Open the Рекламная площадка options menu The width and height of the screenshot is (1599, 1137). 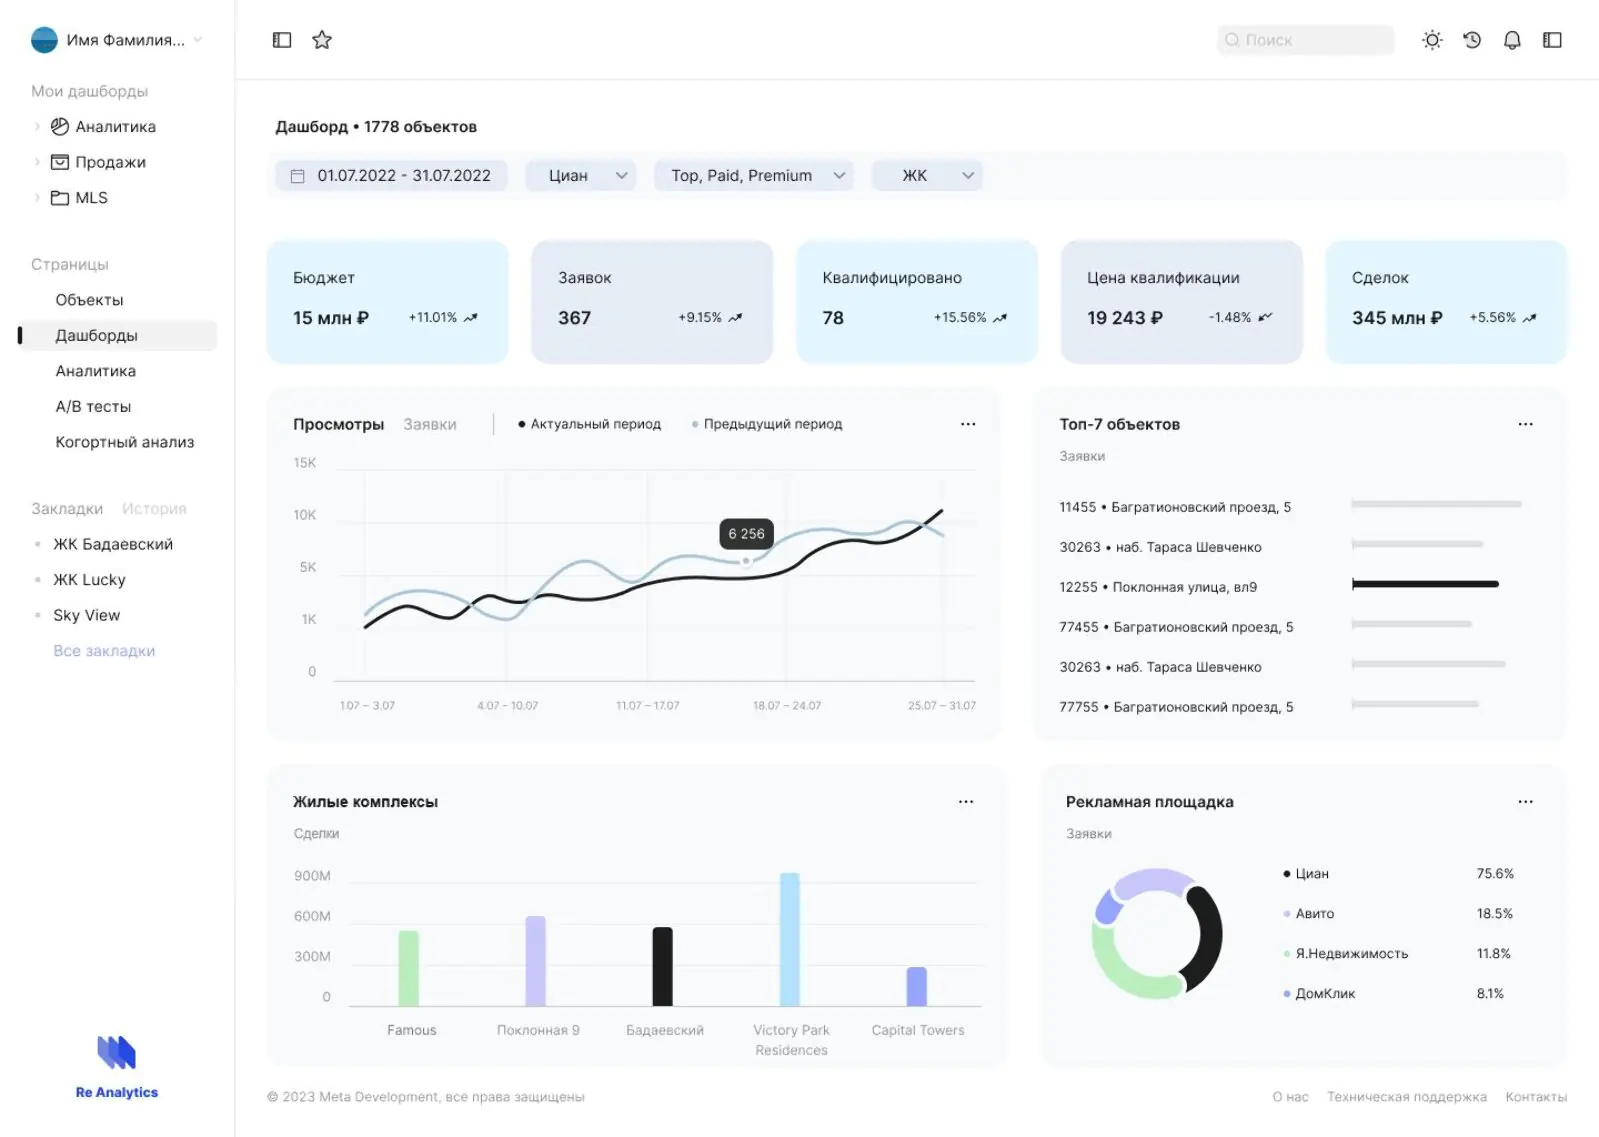[1525, 802]
